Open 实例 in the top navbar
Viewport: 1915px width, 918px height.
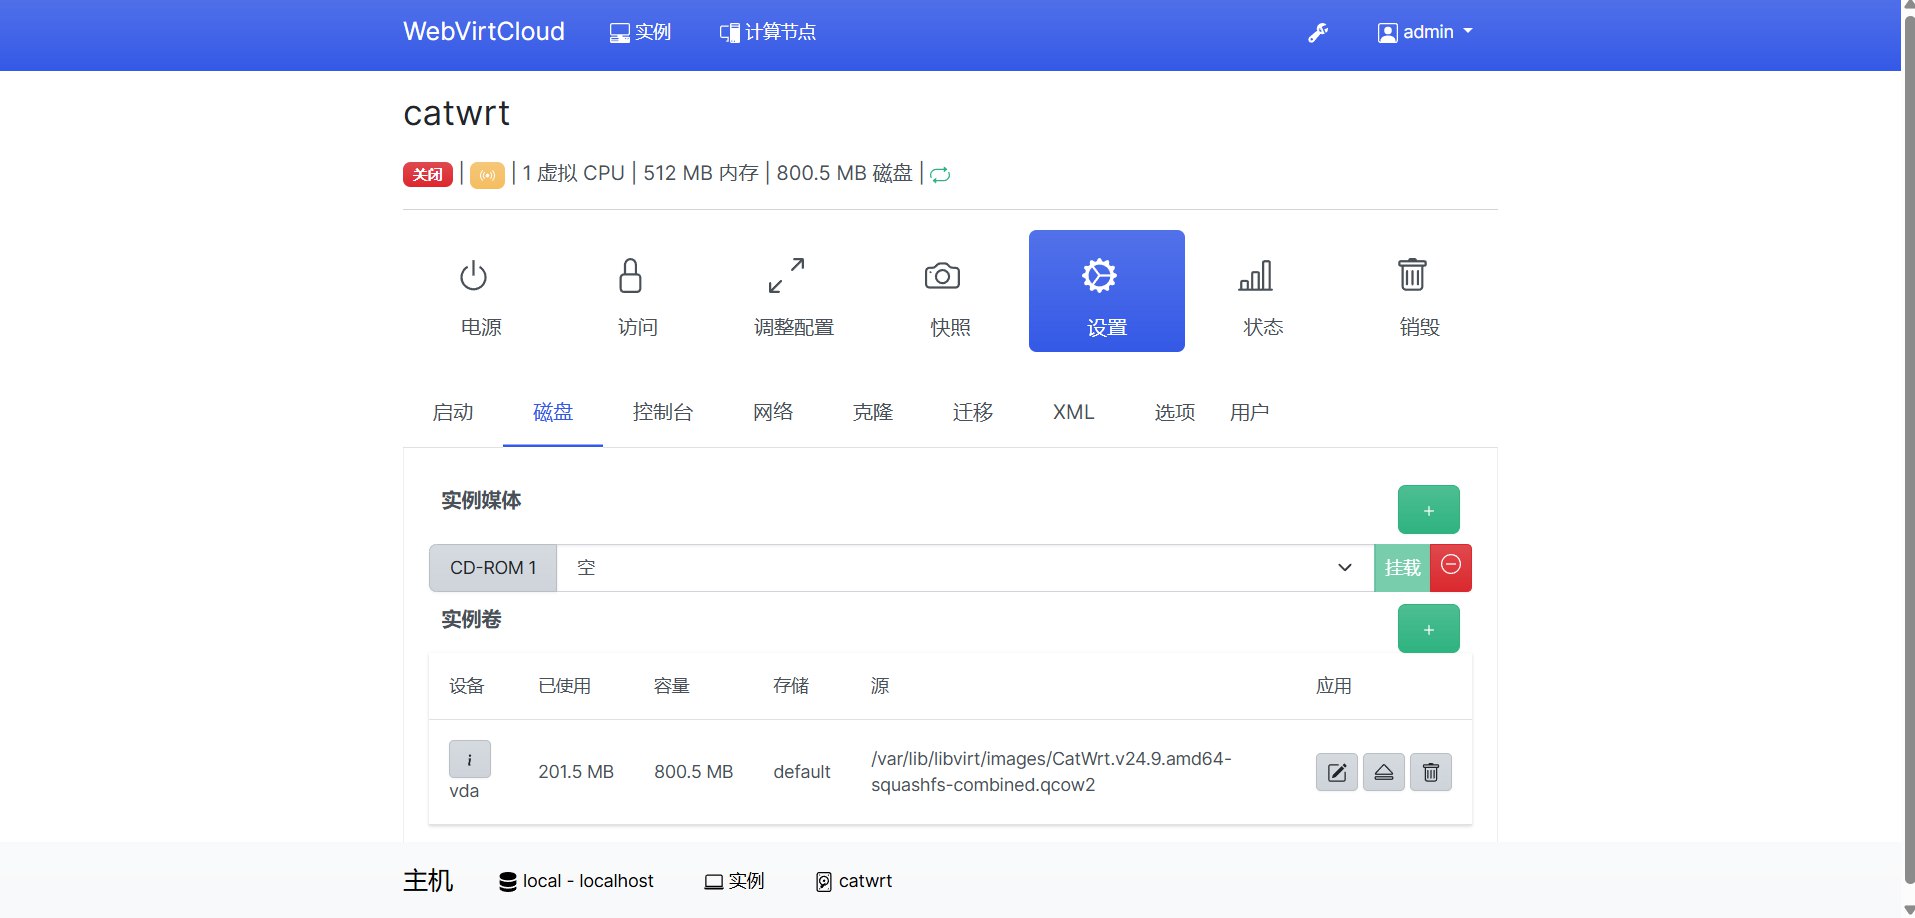tap(640, 32)
